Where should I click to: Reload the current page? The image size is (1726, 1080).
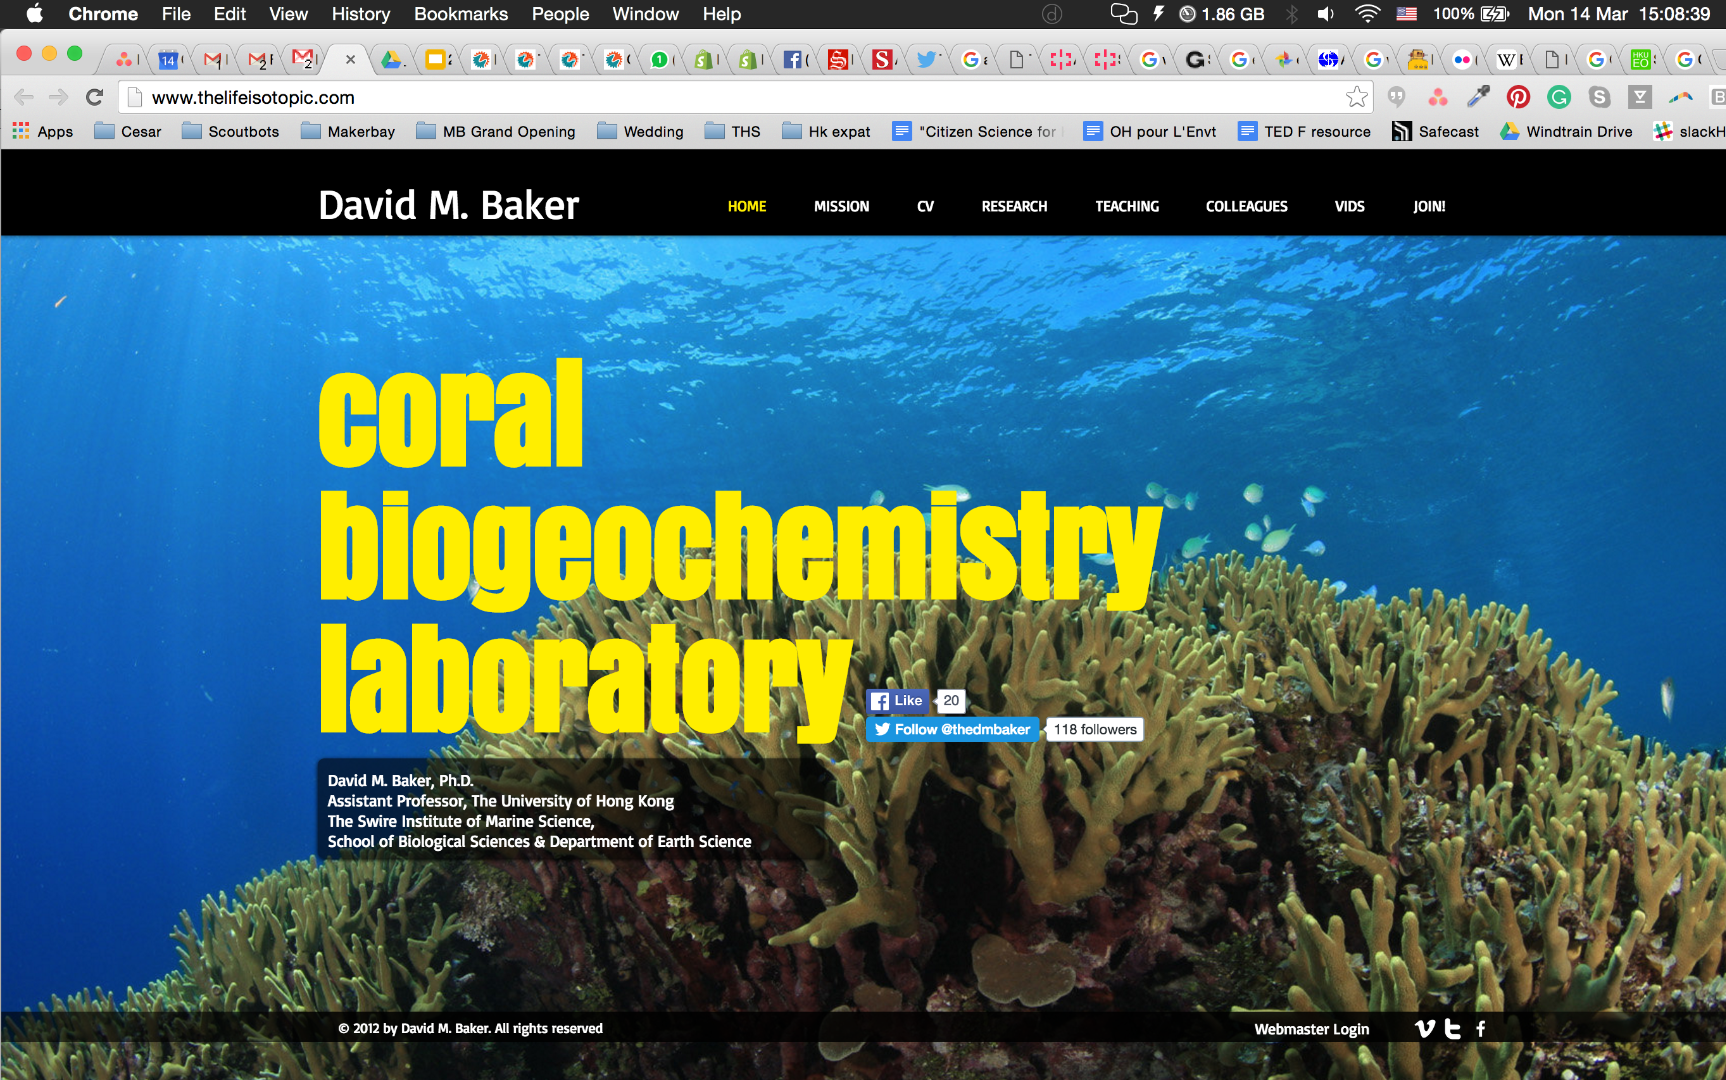pyautogui.click(x=94, y=97)
